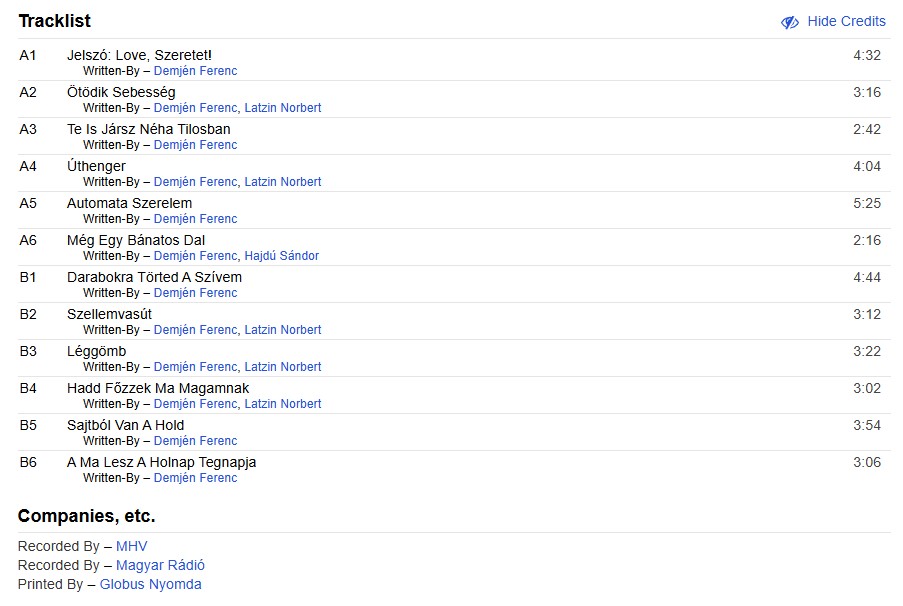Click Latzin Norbert credit under Szellemvasút
The image size is (903, 606).
coord(283,330)
